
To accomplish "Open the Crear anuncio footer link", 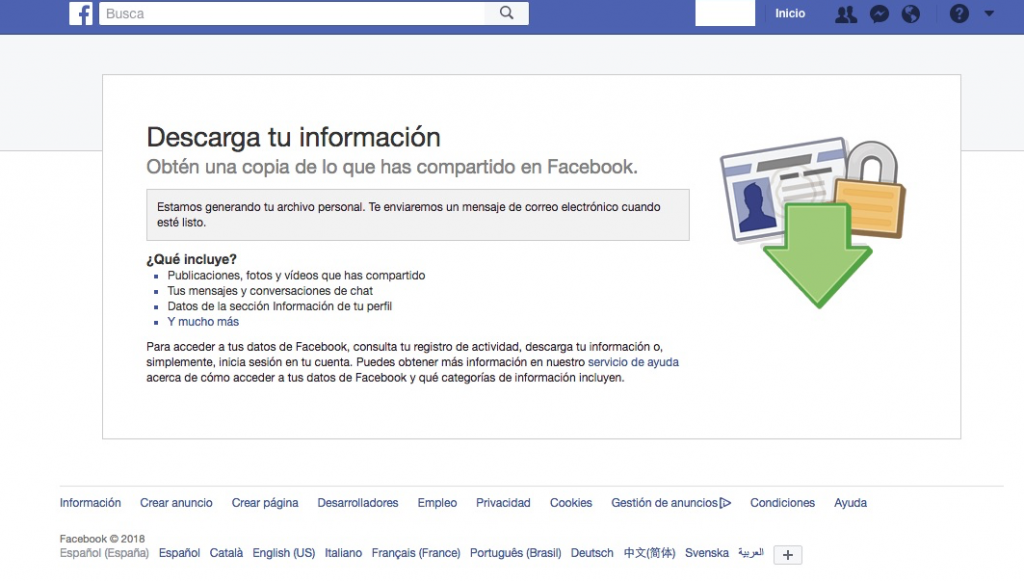I will click(176, 502).
